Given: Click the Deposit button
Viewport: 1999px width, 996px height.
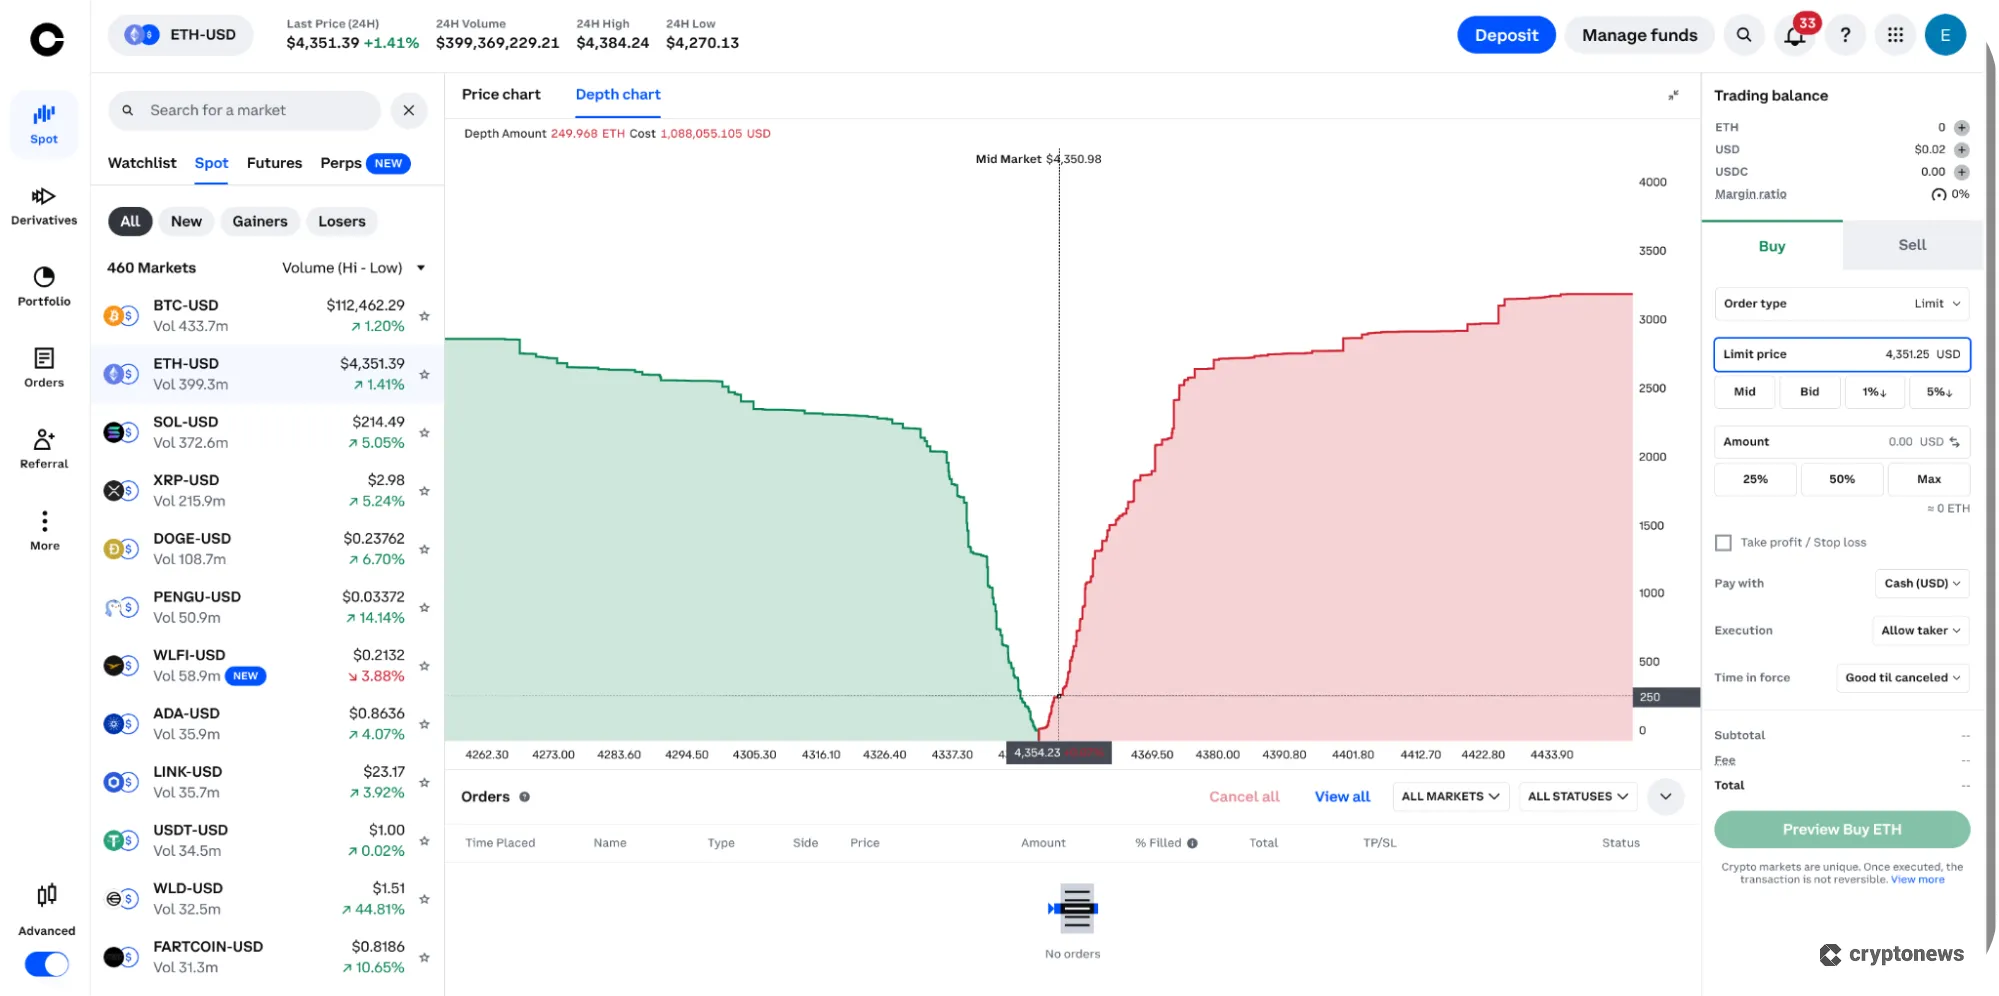Looking at the screenshot, I should 1505,34.
